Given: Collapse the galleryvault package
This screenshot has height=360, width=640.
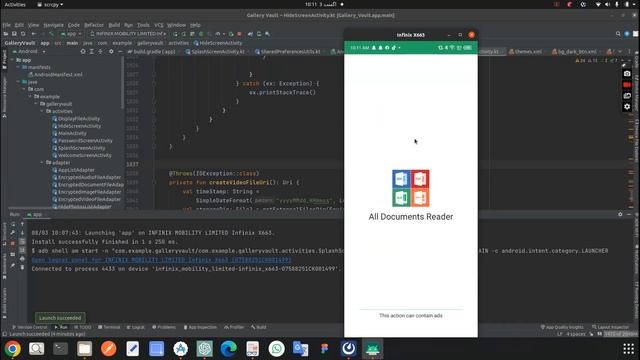Looking at the screenshot, I should coord(36,104).
